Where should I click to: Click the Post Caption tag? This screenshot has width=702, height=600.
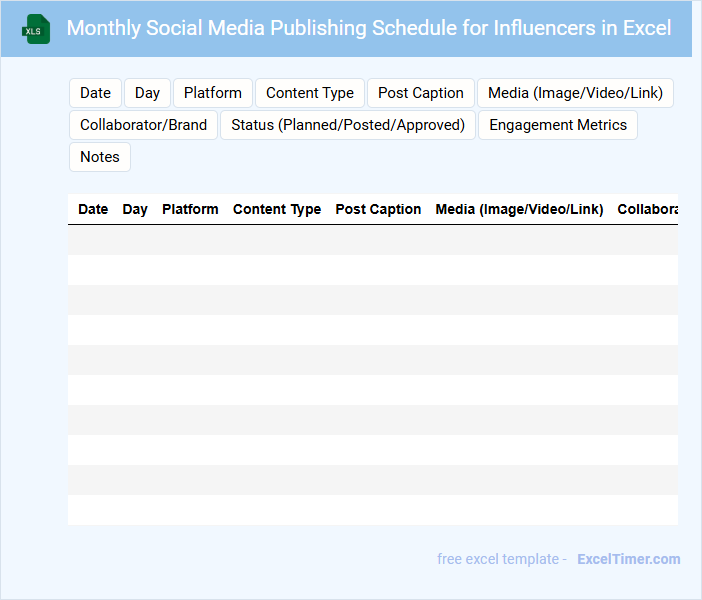420,93
